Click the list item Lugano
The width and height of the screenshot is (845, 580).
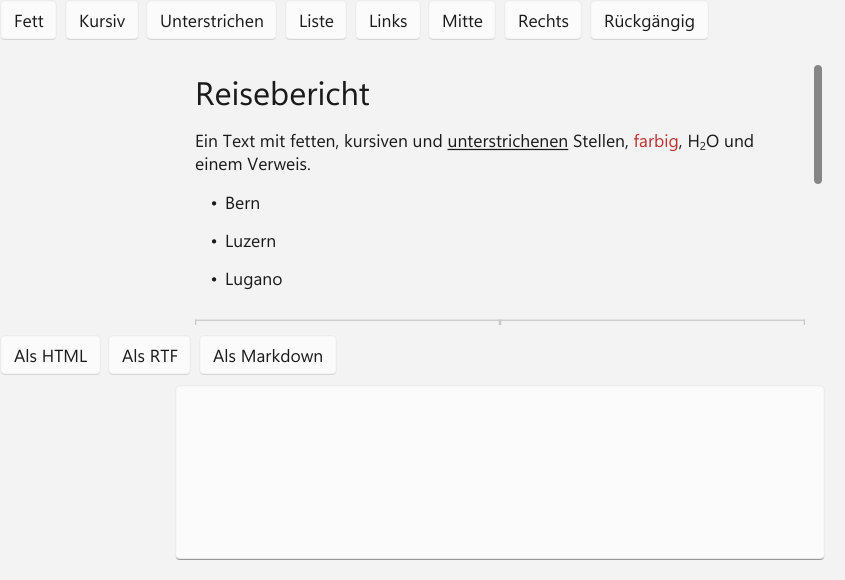click(x=254, y=279)
